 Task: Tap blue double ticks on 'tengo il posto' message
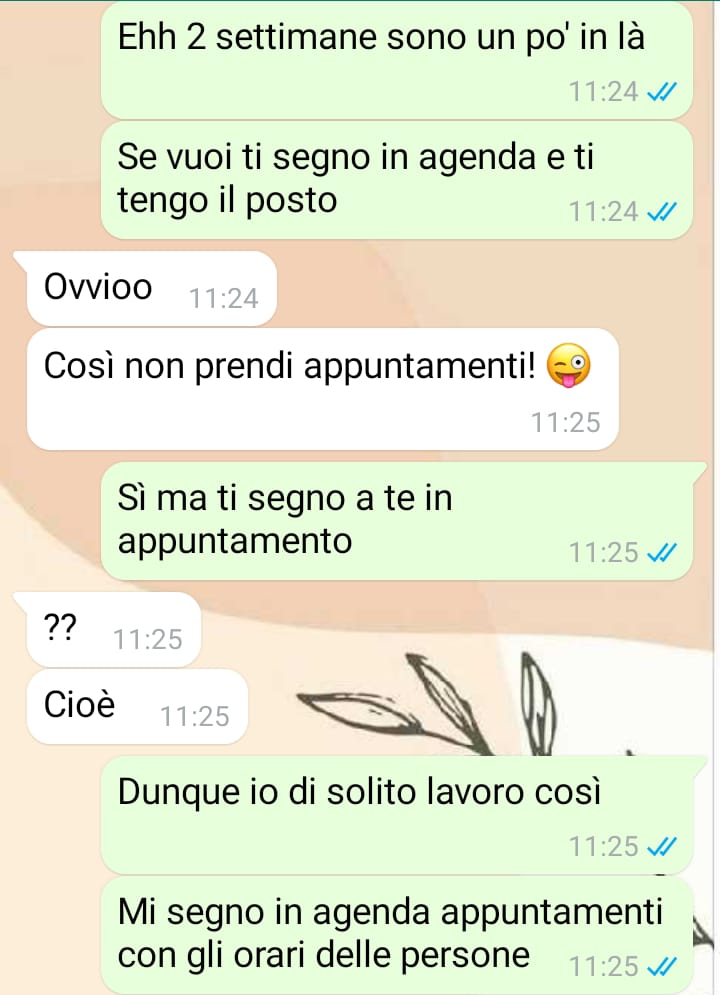(661, 213)
